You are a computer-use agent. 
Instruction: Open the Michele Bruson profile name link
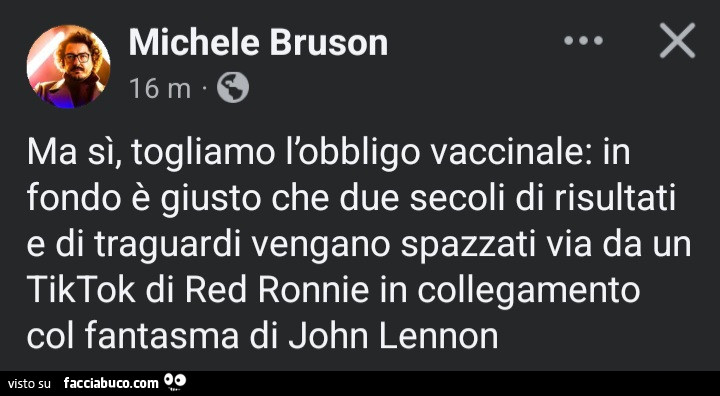(x=259, y=43)
